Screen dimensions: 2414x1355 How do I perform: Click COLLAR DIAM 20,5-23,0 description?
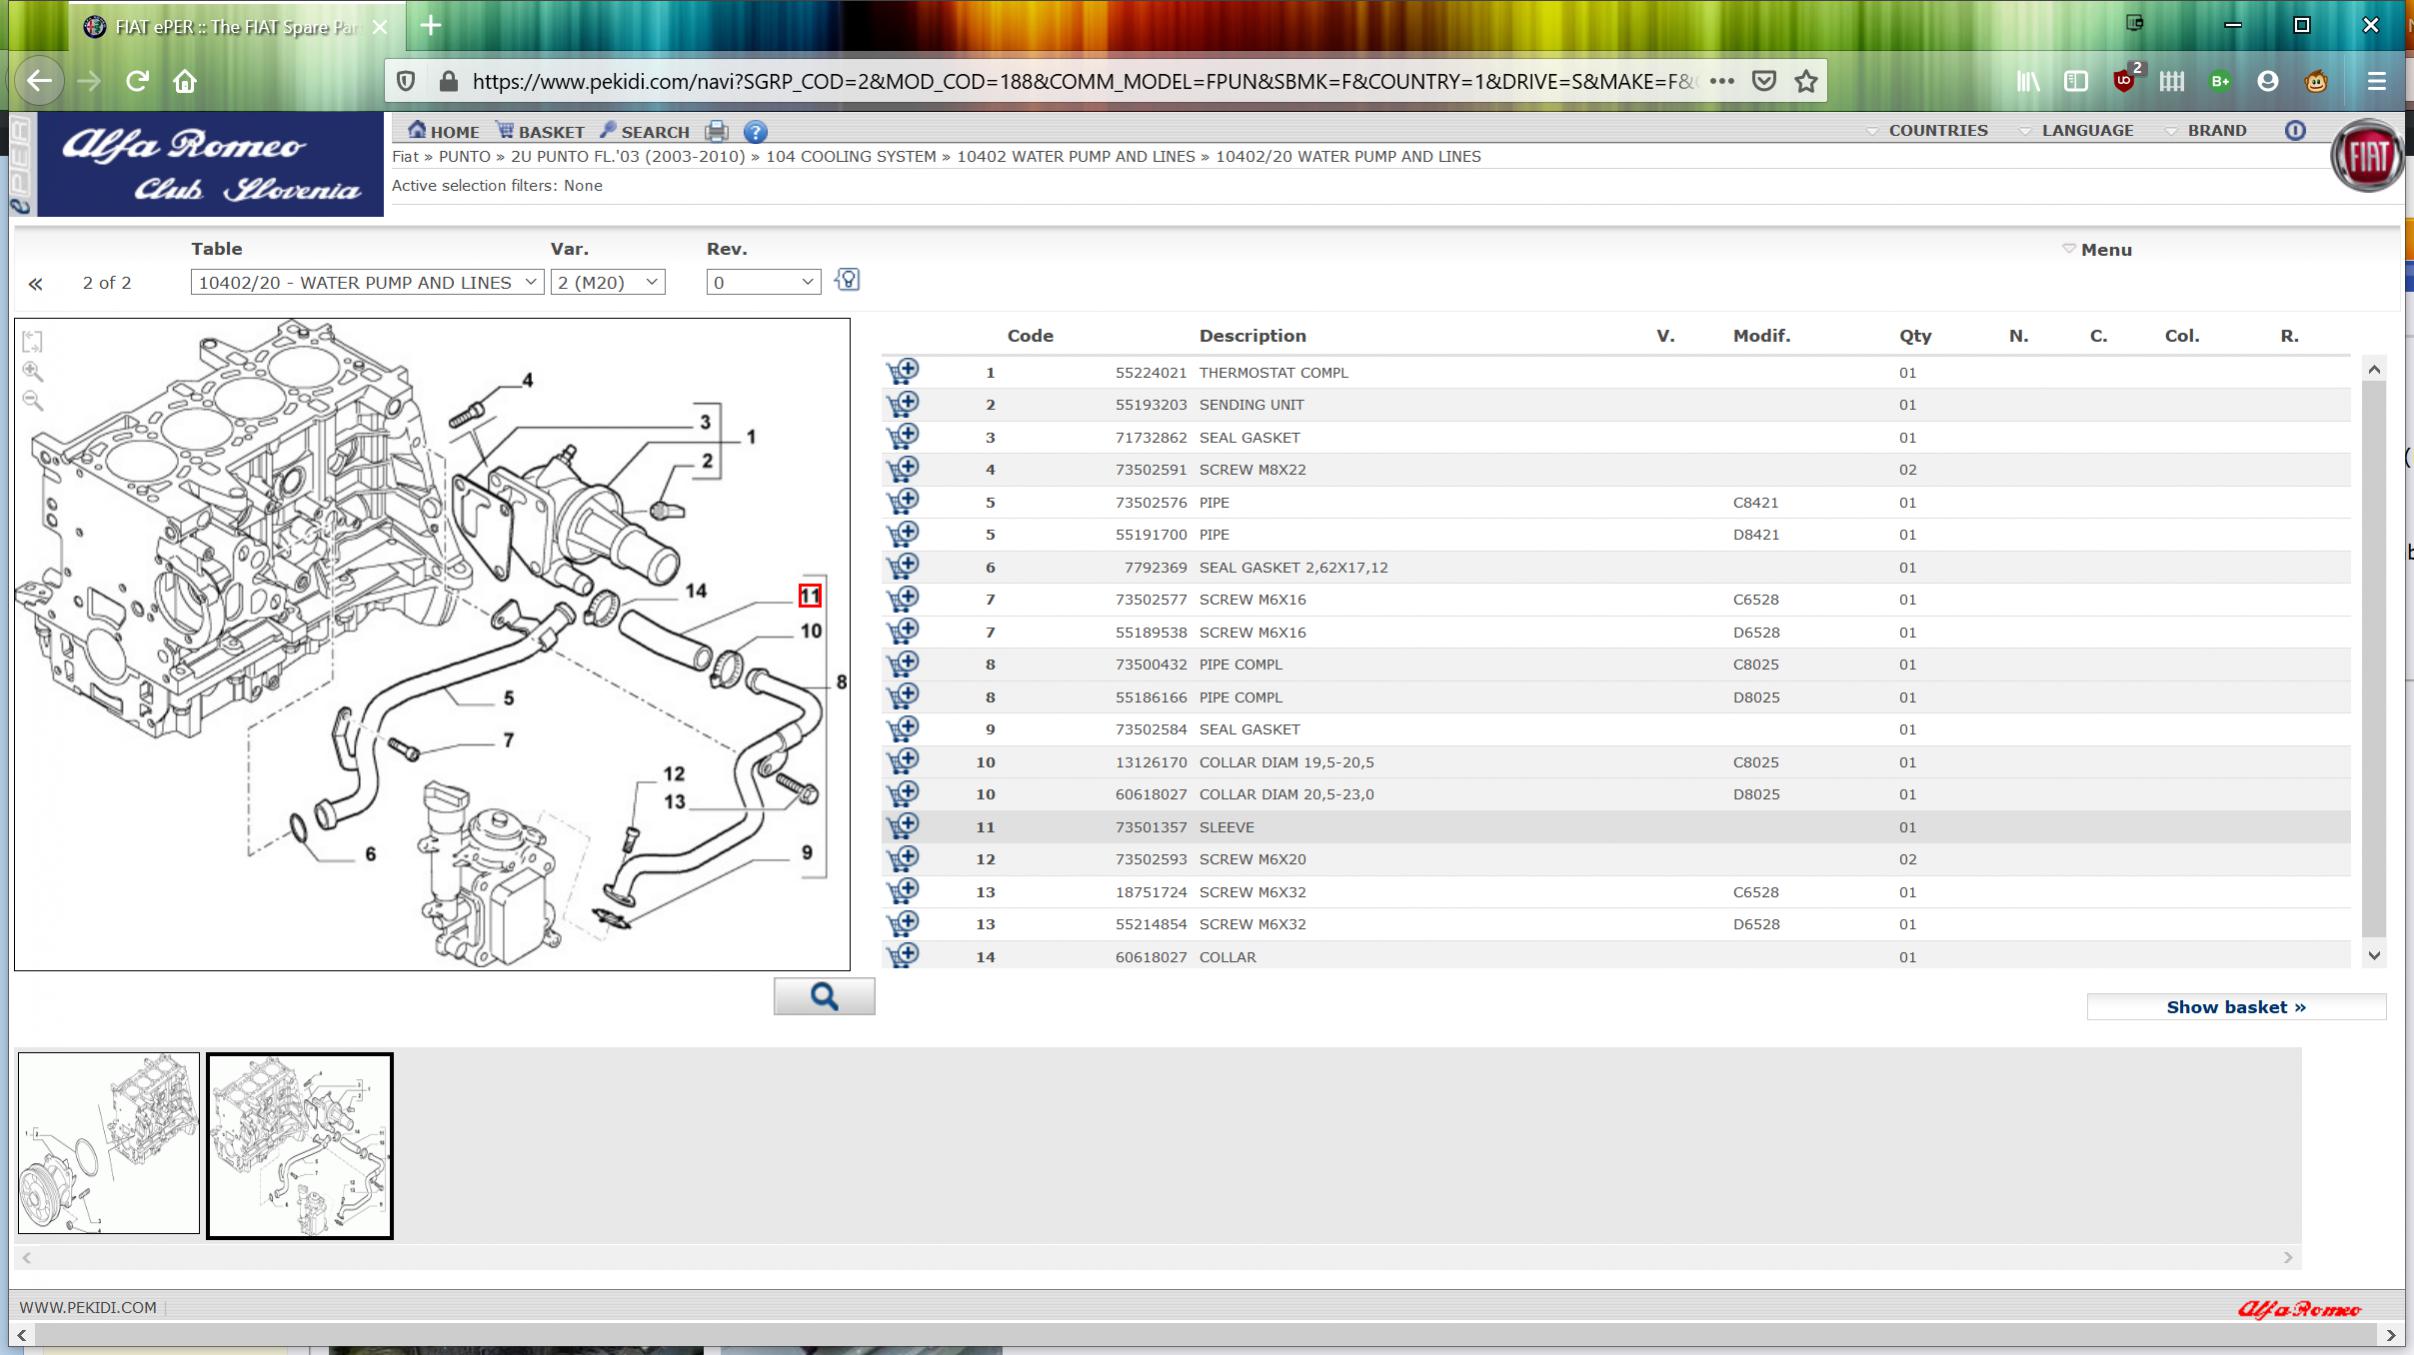click(x=1286, y=794)
